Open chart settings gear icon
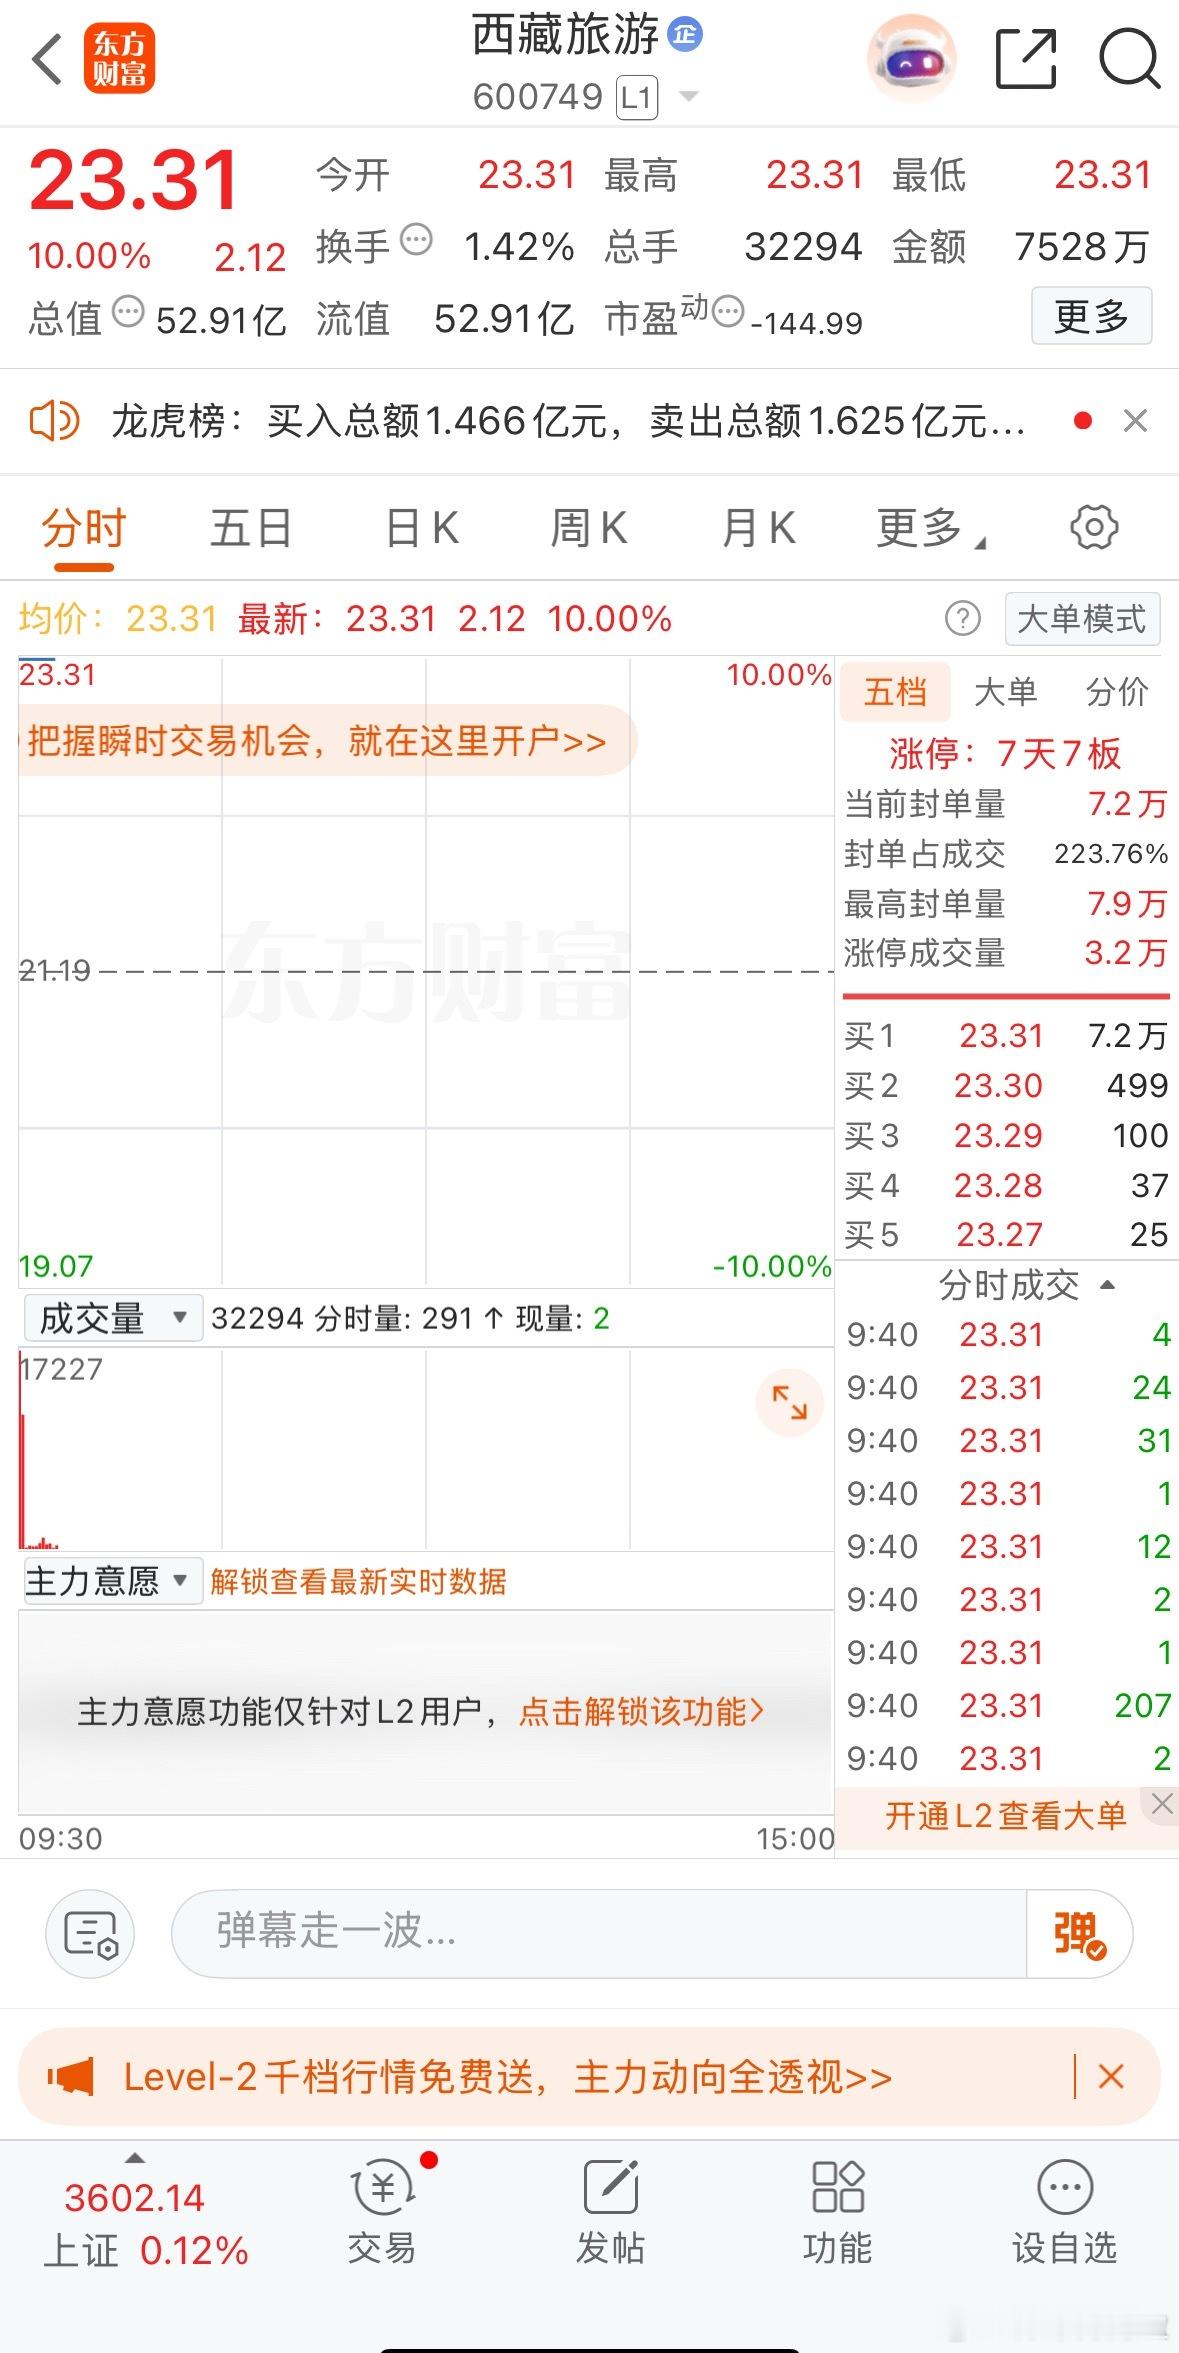This screenshot has height=2353, width=1179. [1094, 527]
